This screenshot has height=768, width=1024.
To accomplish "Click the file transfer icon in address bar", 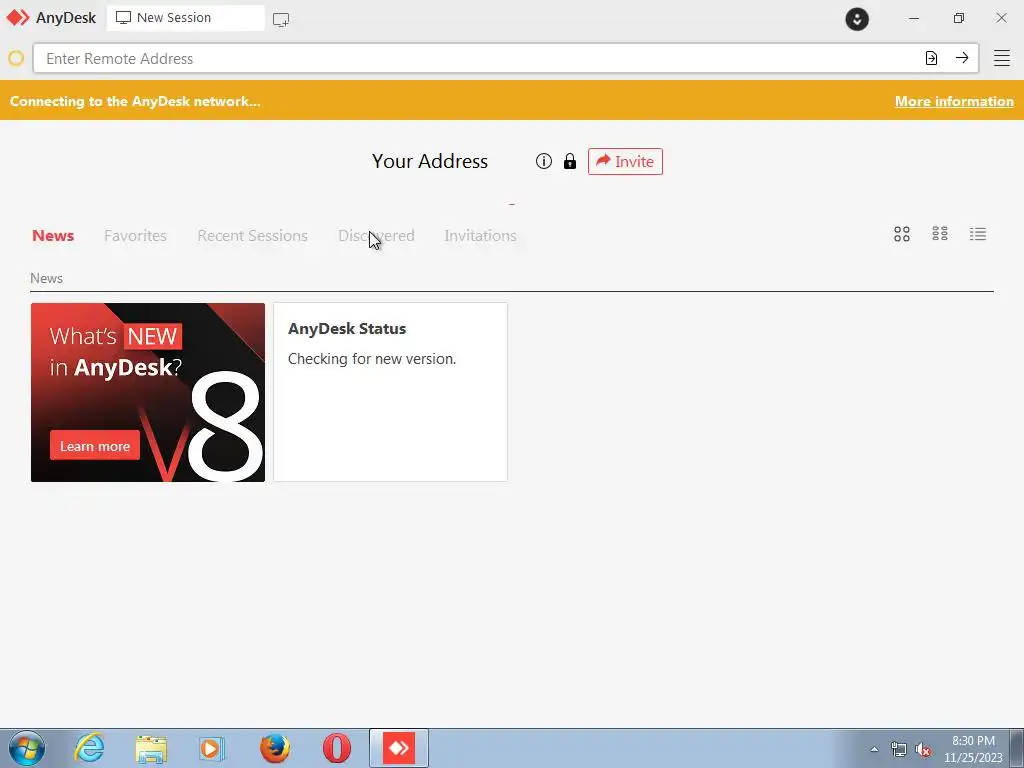I will click(x=931, y=58).
